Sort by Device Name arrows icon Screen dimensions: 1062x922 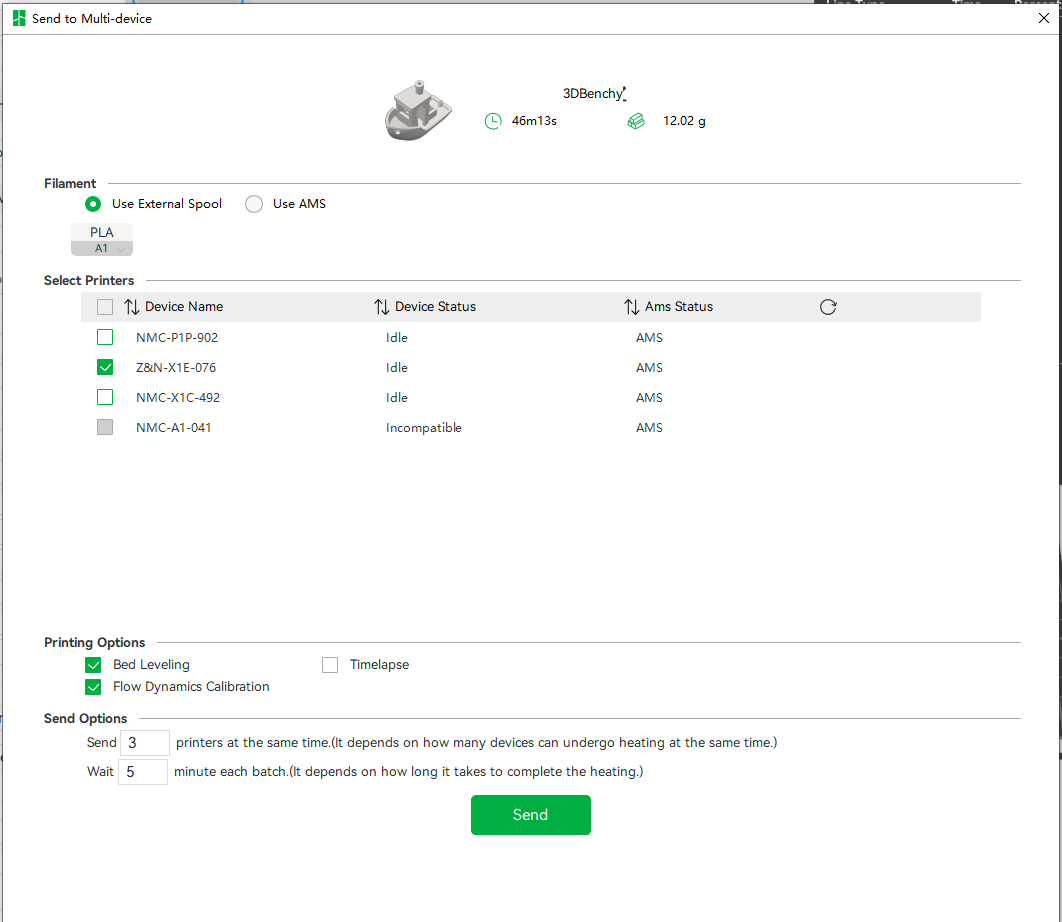[131, 307]
